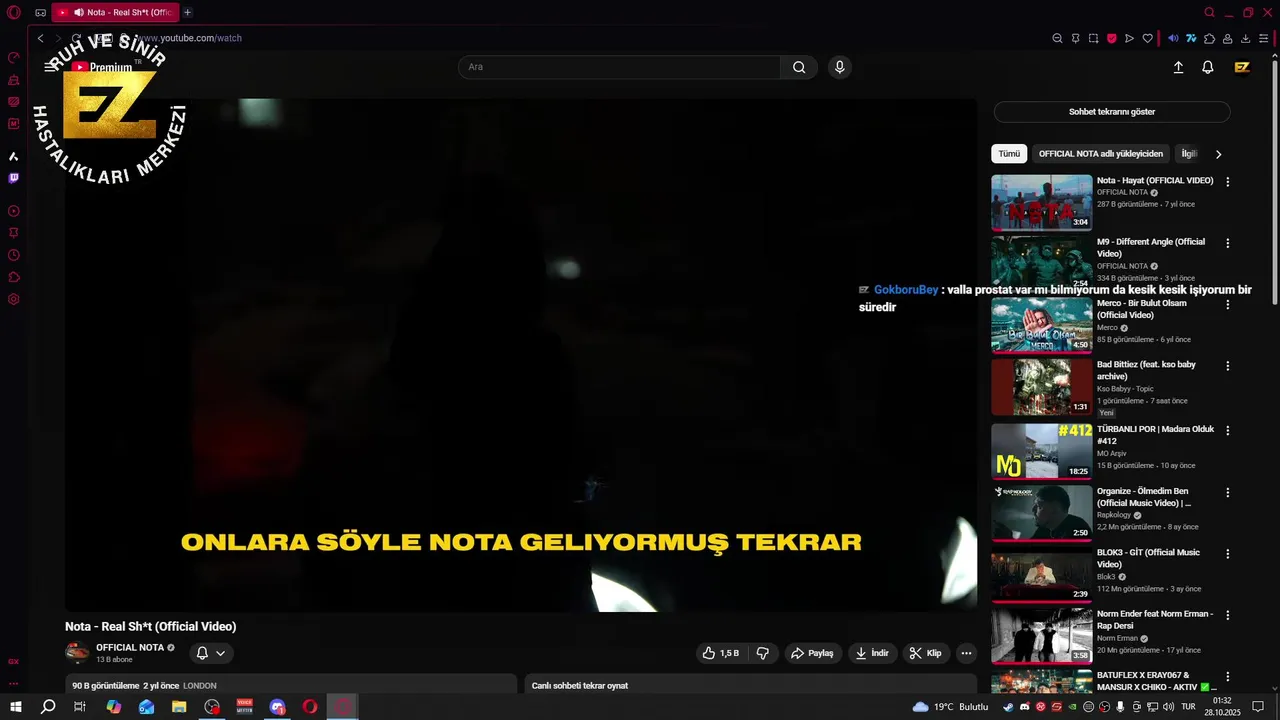1280x720 pixels.
Task: Open options for BLOK3 - GİT video
Action: pos(1228,553)
